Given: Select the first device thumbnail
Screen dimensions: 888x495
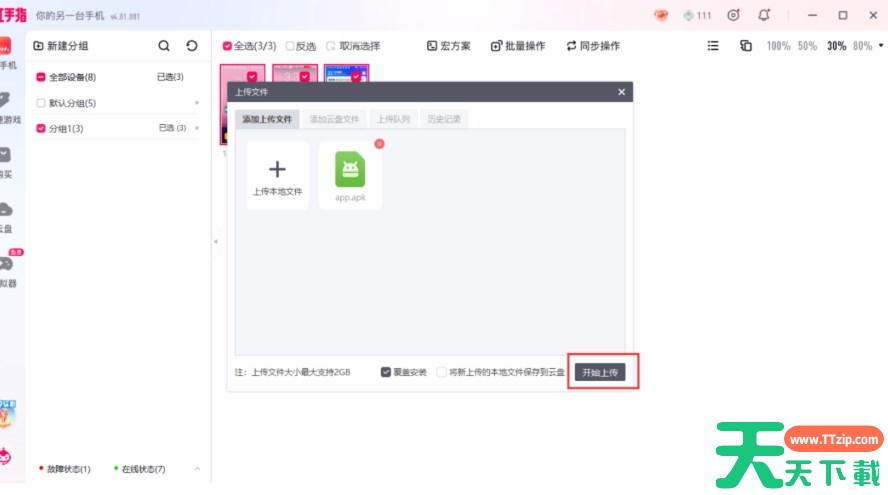Looking at the screenshot, I should coord(242,74).
